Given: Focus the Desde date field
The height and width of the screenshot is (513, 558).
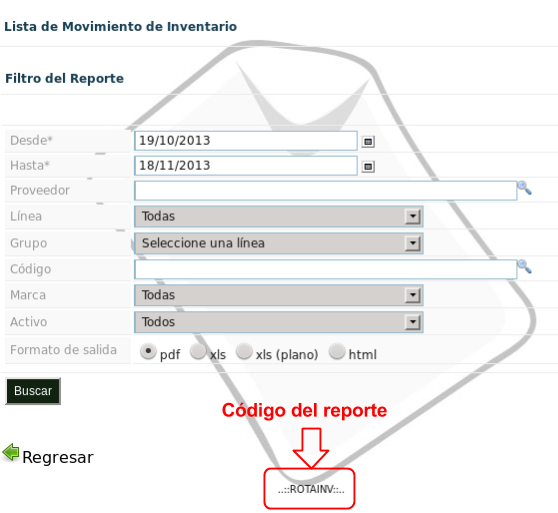Looking at the screenshot, I should 246,141.
